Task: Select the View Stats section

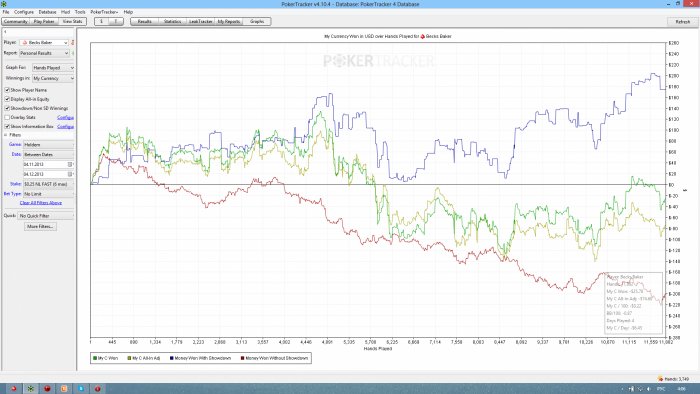Action: (72, 21)
